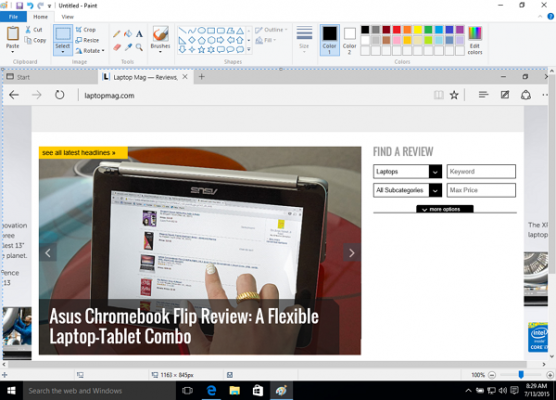Select the Pencil tool
Screen dimensions: 556x400
pyautogui.click(x=116, y=34)
